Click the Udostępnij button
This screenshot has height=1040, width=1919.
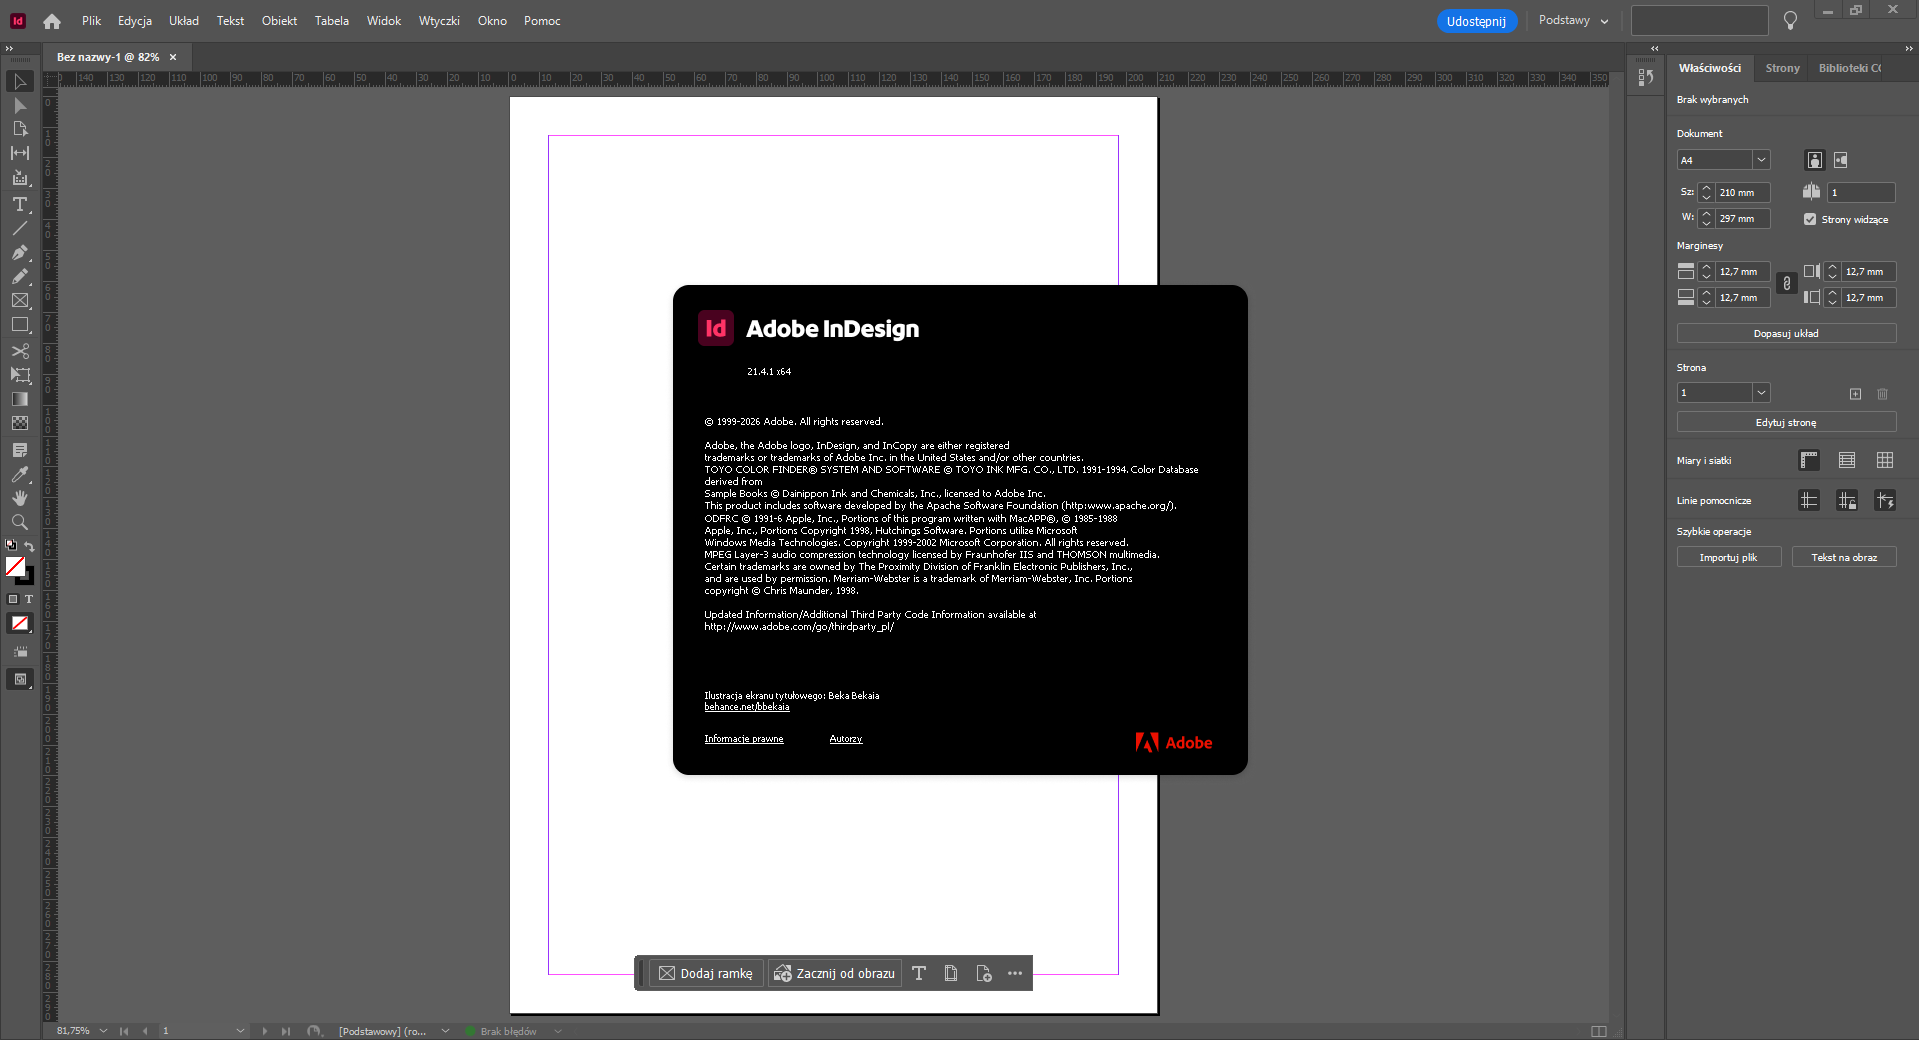click(1476, 21)
